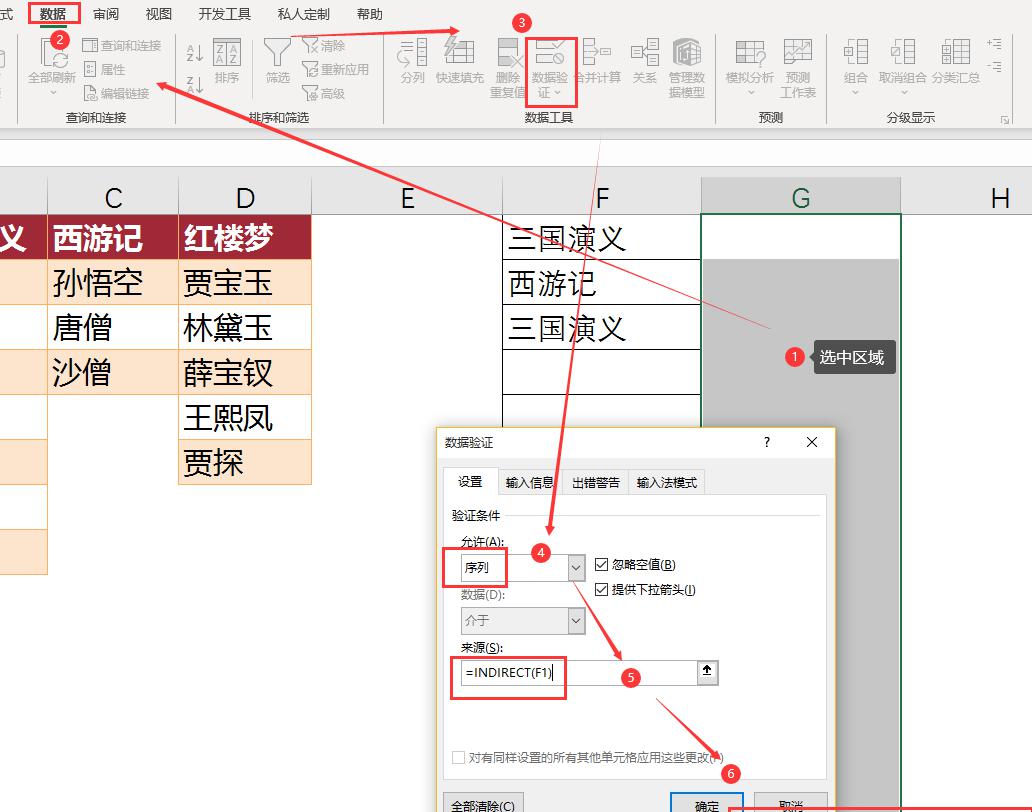Image resolution: width=1032 pixels, height=812 pixels.
Task: Expand the 全部刷新 dropdown arrow
Action: tap(53, 92)
